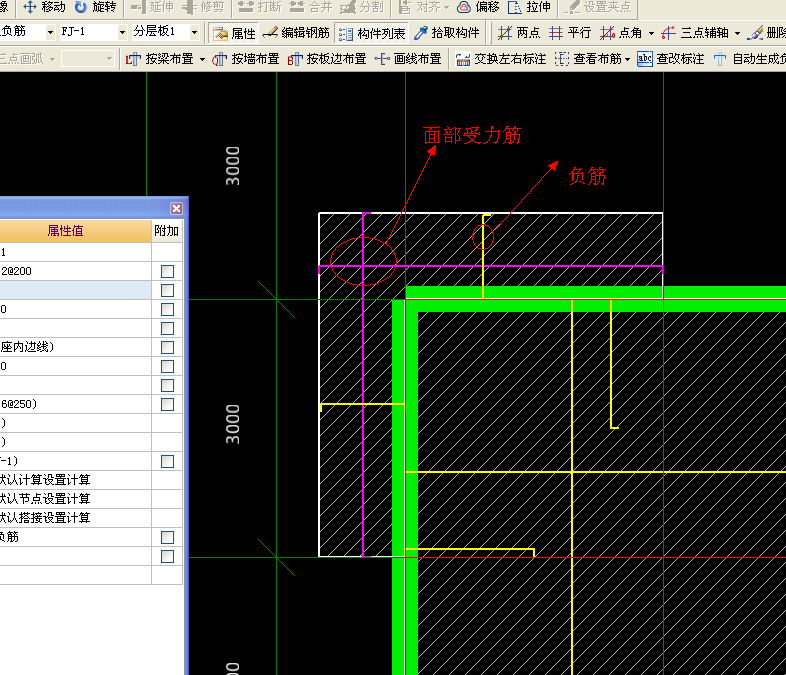Select 三点辅轴 three-point axis tool
The width and height of the screenshot is (786, 675).
coord(695,33)
